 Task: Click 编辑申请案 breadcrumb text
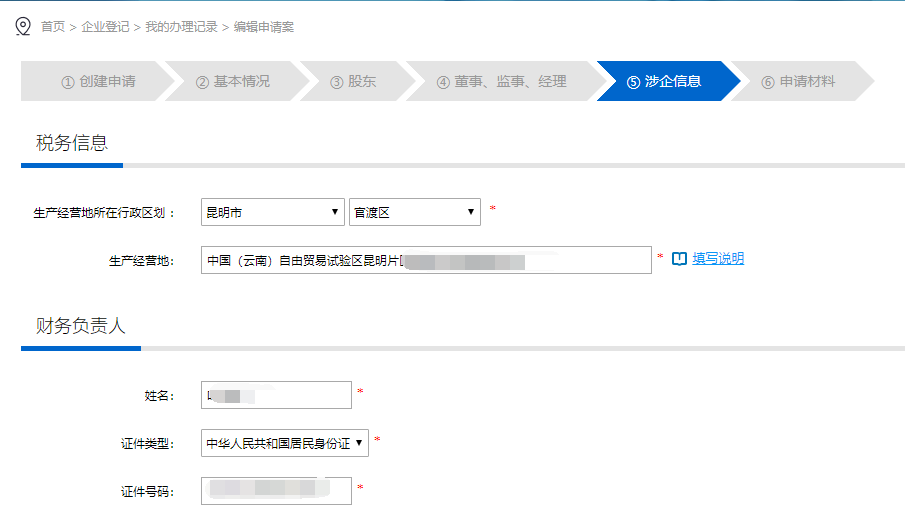264,27
